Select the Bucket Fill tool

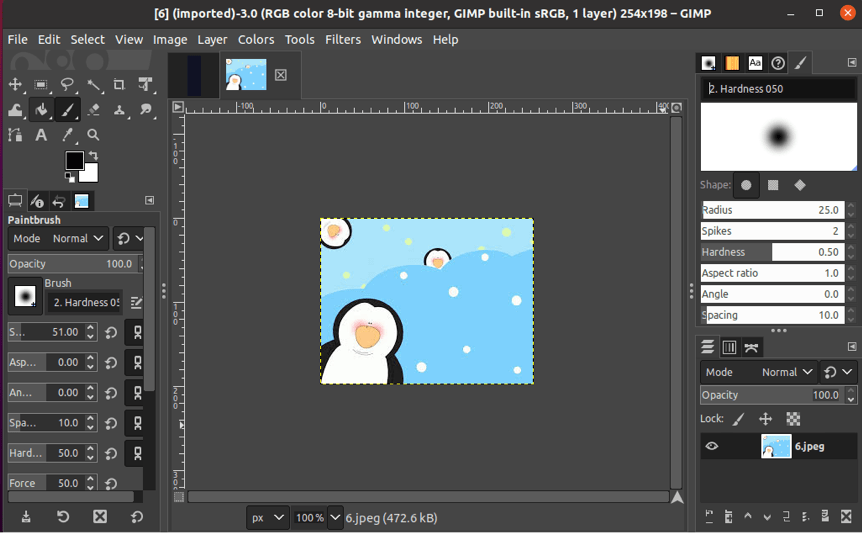click(x=41, y=110)
